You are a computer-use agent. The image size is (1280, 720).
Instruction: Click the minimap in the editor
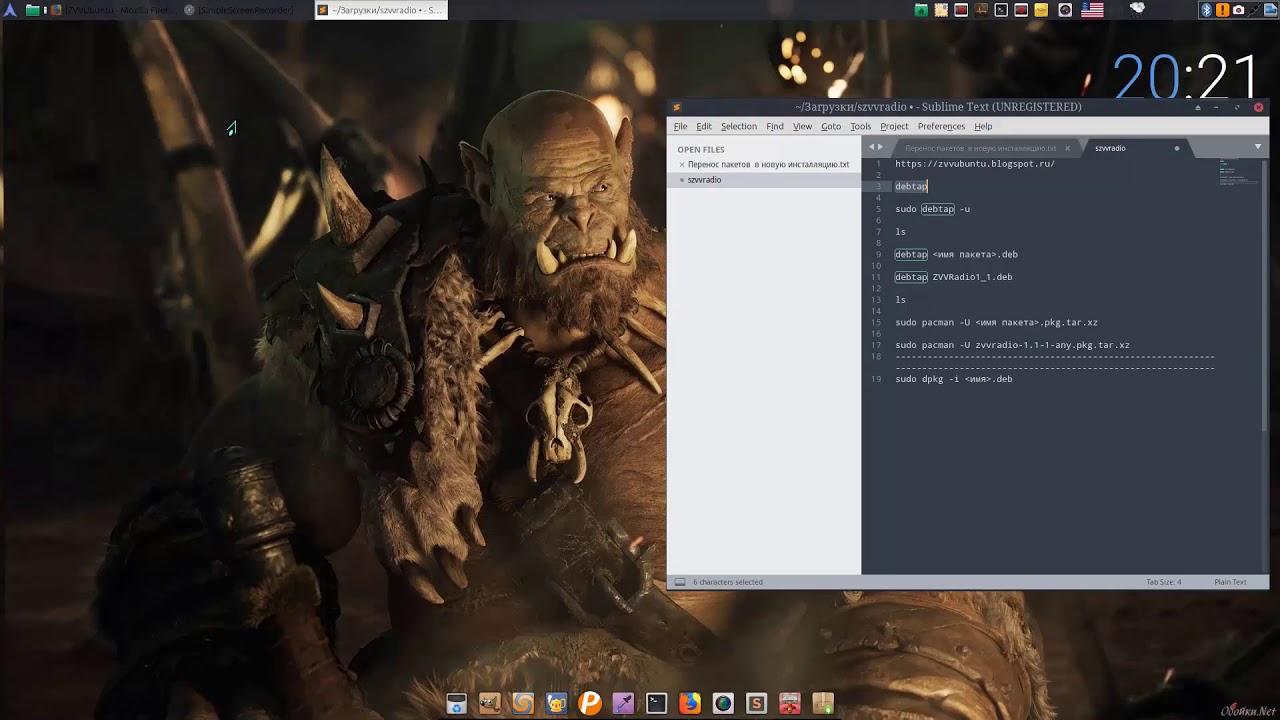[x=1238, y=170]
